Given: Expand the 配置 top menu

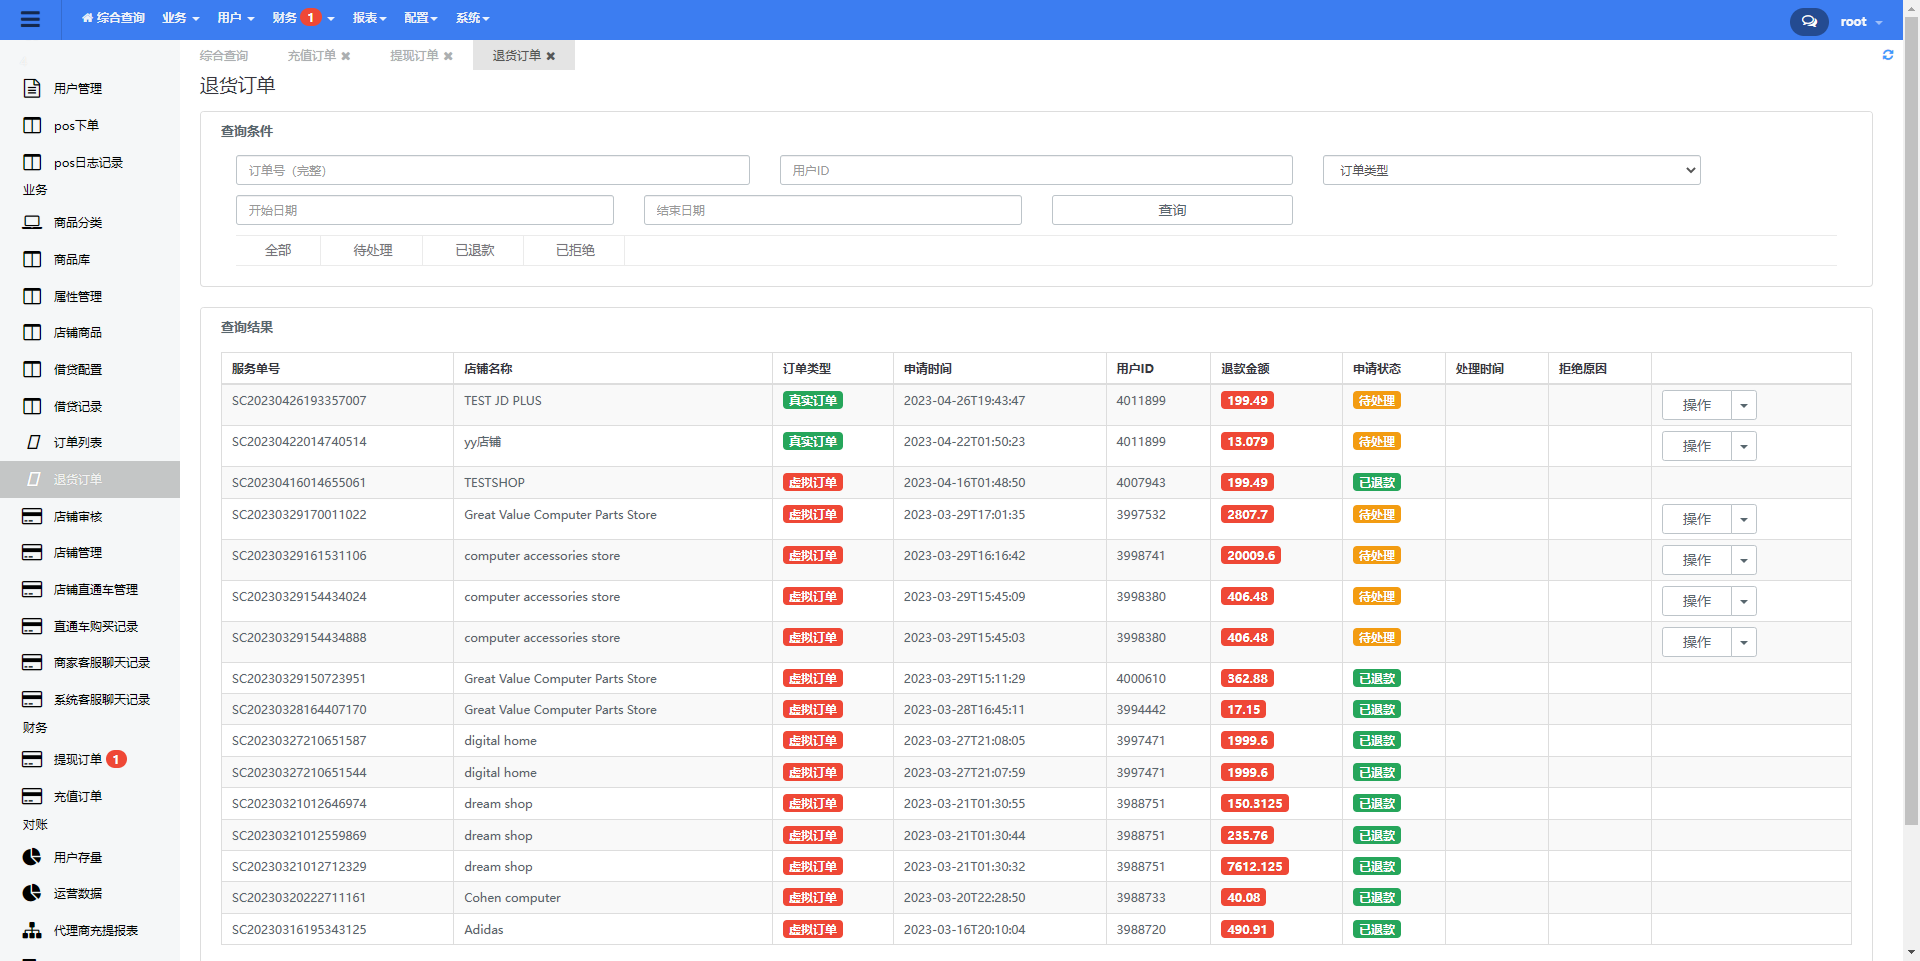Looking at the screenshot, I should click(x=421, y=18).
